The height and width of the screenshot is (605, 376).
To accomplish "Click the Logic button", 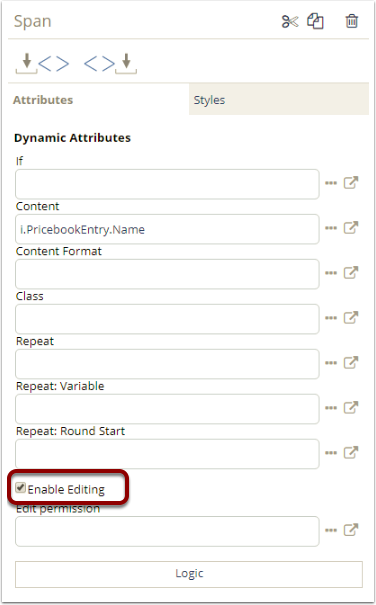I will 189,574.
